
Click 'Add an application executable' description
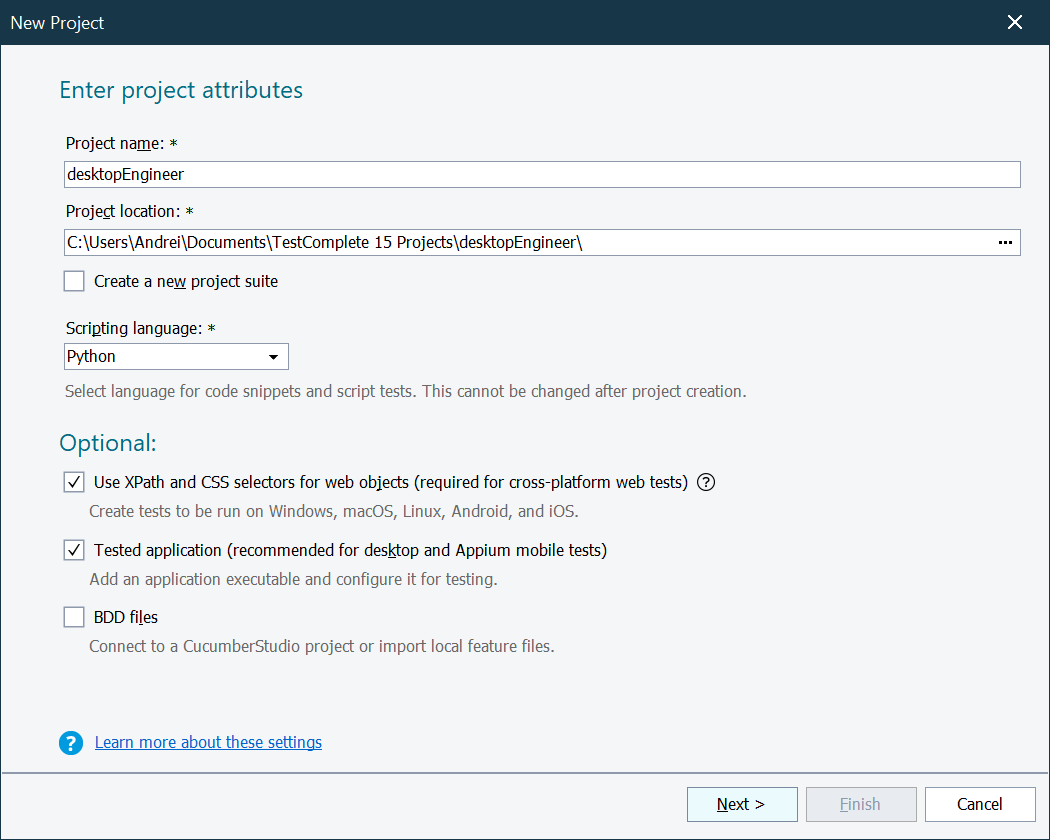pyautogui.click(x=293, y=579)
